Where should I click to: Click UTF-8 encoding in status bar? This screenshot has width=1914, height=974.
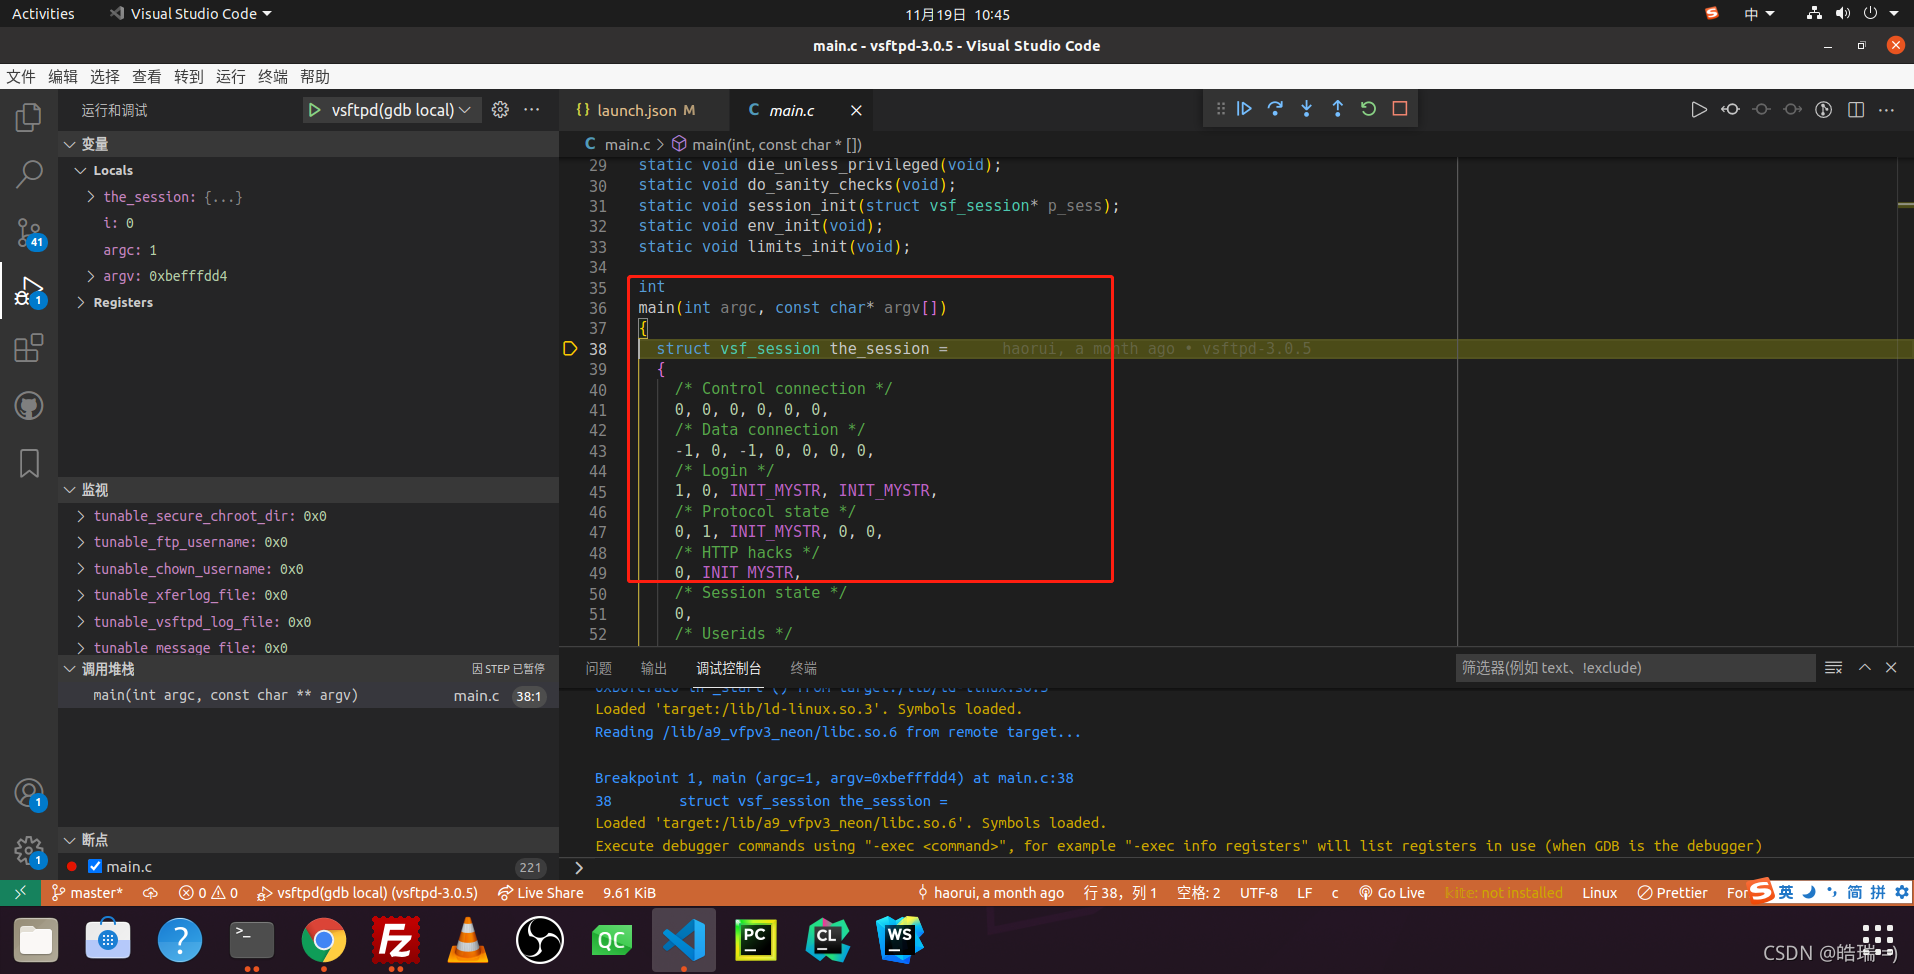[x=1259, y=893]
